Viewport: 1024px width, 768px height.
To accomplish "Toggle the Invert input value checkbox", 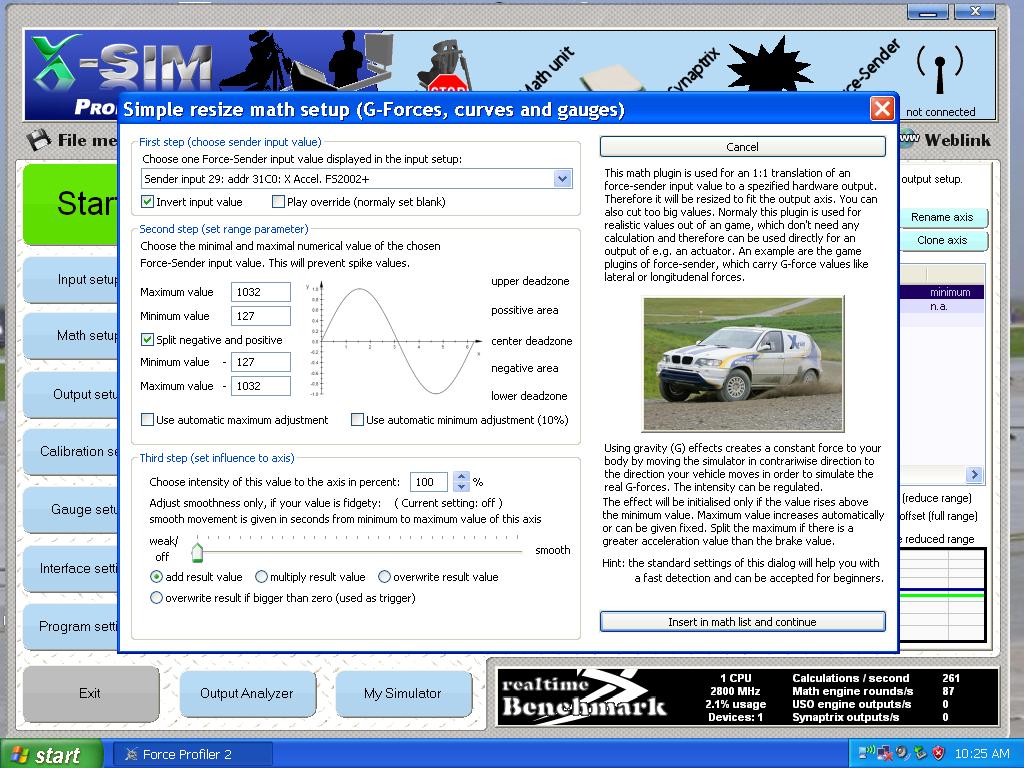I will click(148, 202).
